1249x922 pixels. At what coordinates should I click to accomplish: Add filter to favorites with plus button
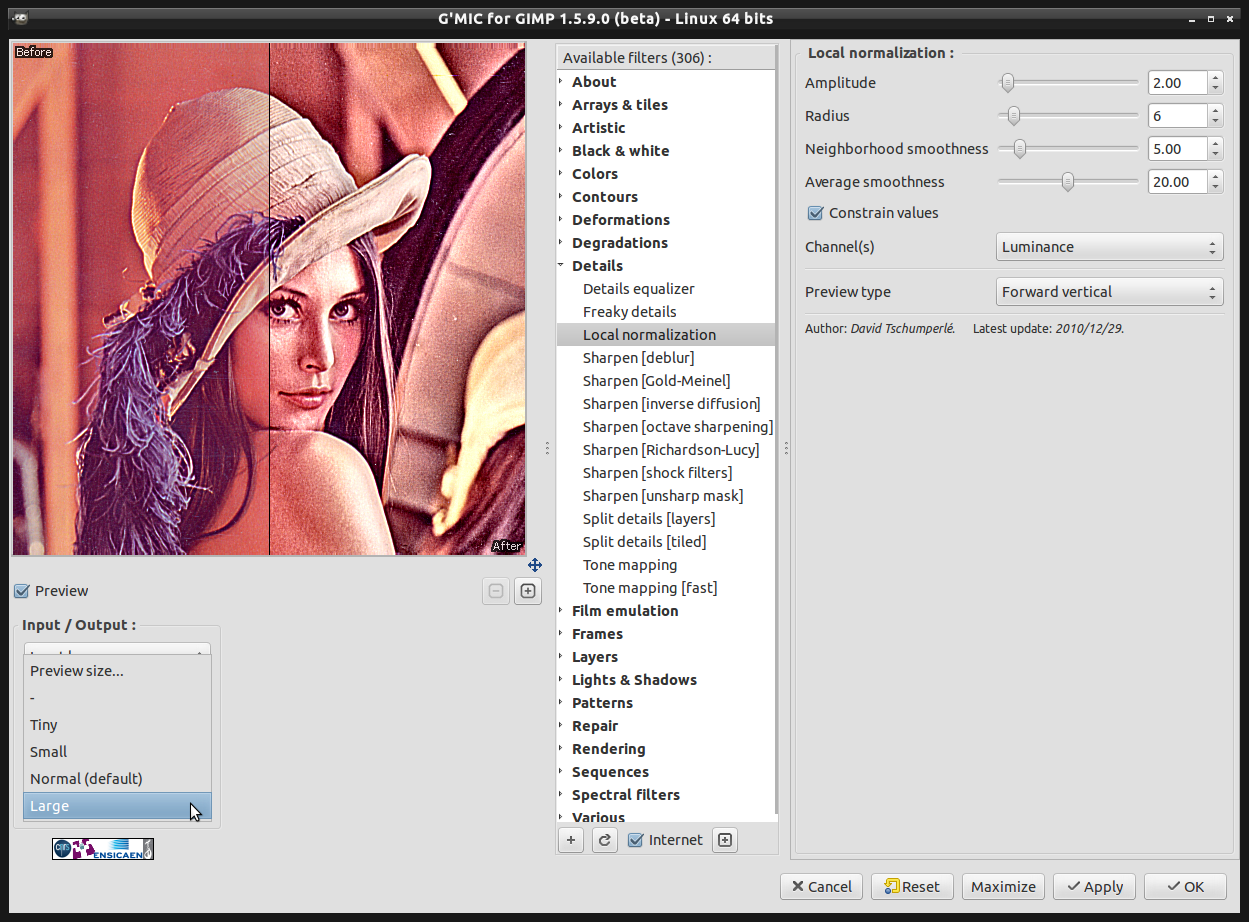coord(571,840)
